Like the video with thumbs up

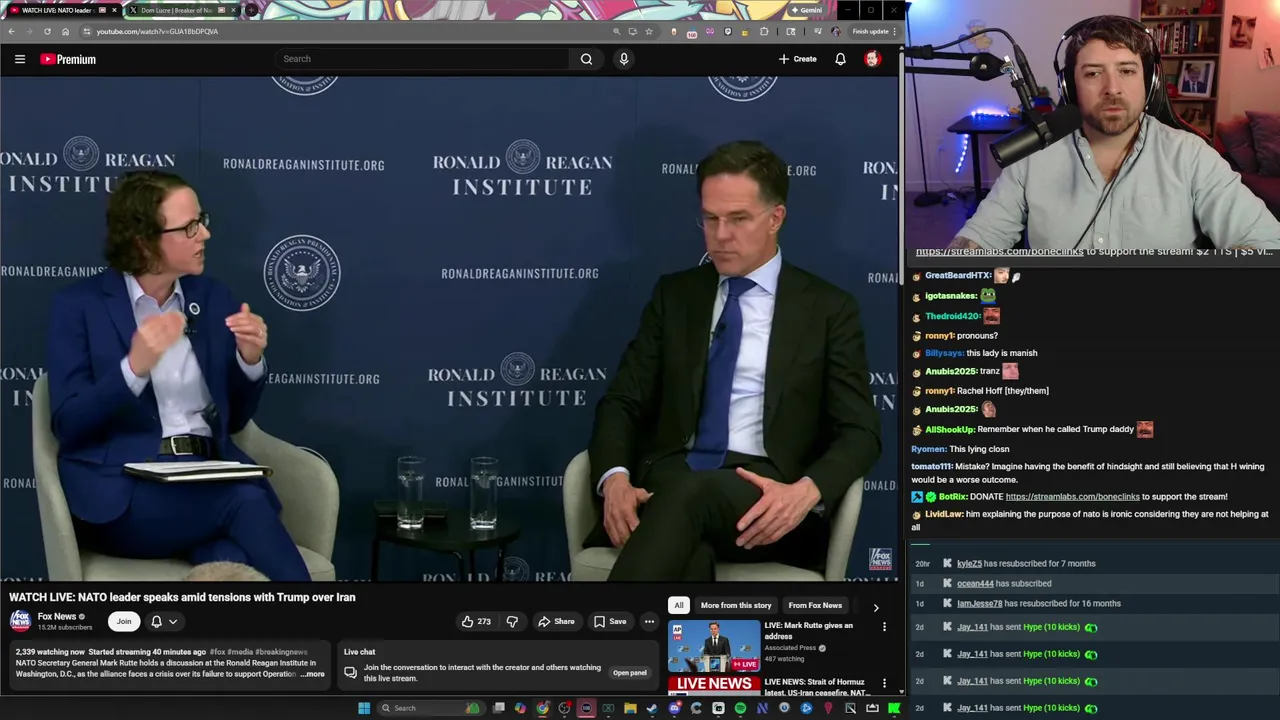click(x=476, y=622)
